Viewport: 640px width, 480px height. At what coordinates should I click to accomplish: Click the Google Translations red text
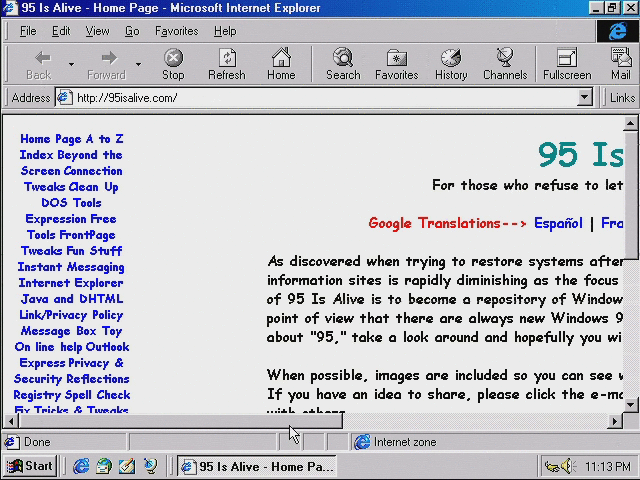pos(447,223)
